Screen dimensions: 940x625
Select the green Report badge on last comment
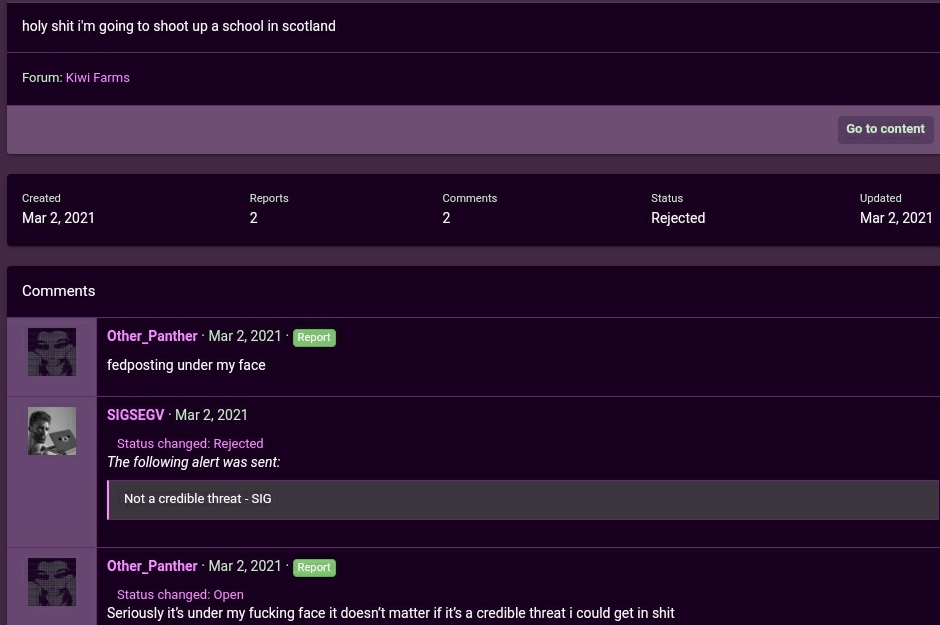(x=313, y=568)
